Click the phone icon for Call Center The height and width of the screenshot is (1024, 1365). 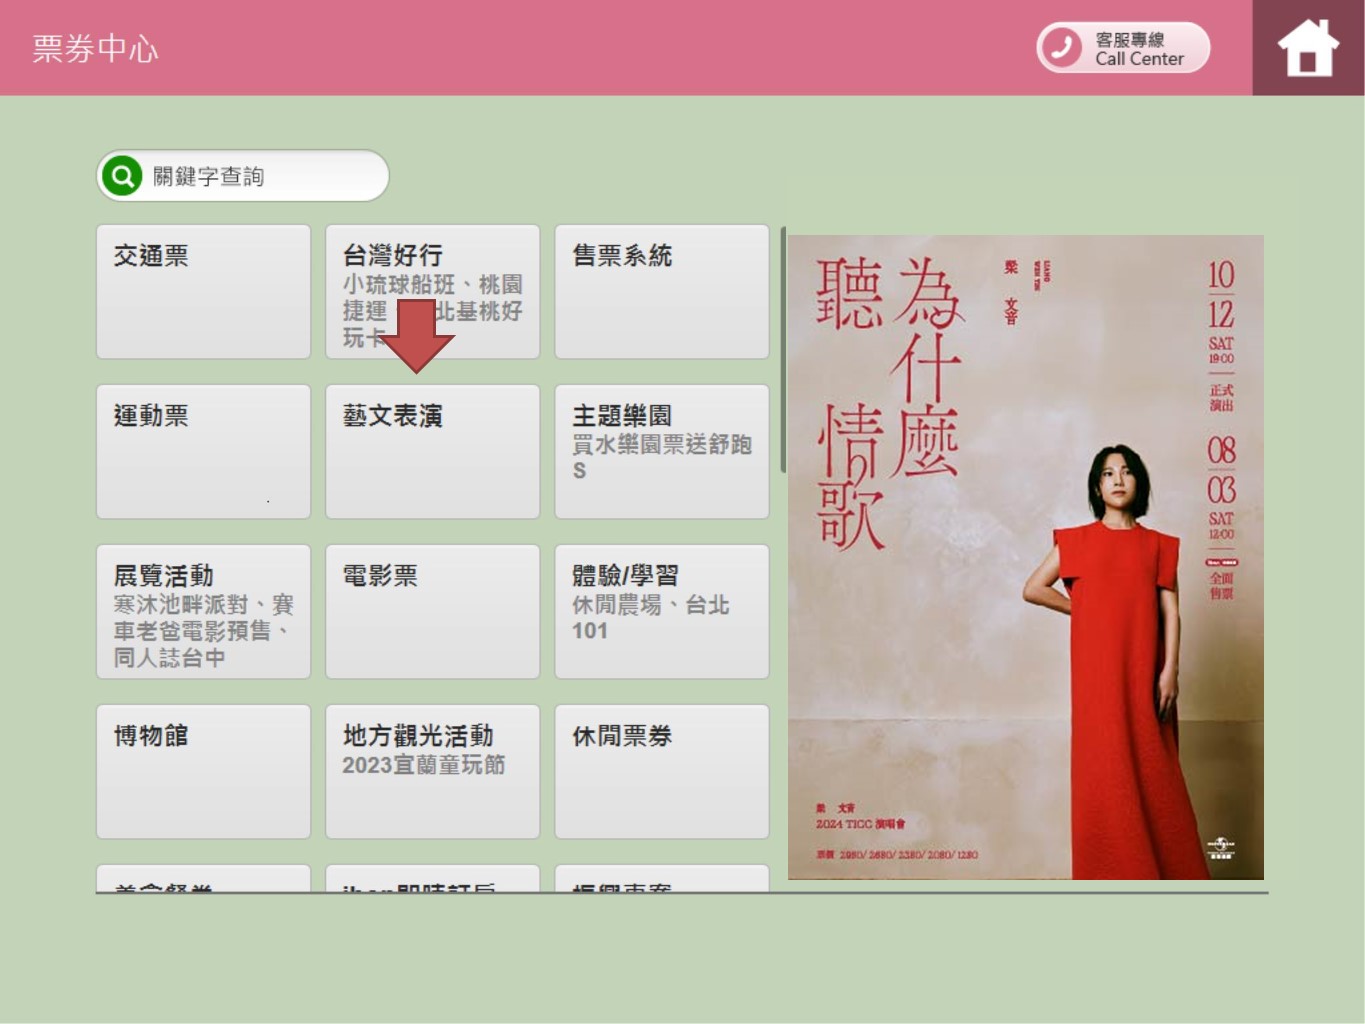1062,48
